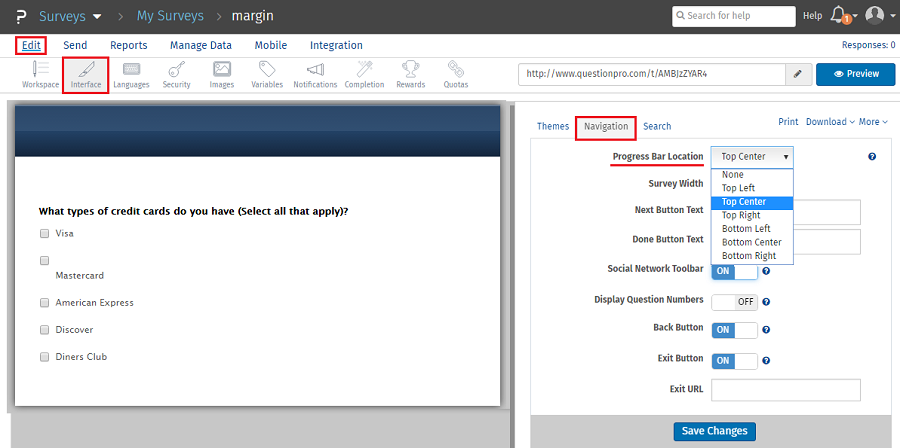Check the Mastercard checkbox
900x448 pixels.
pyautogui.click(x=44, y=260)
